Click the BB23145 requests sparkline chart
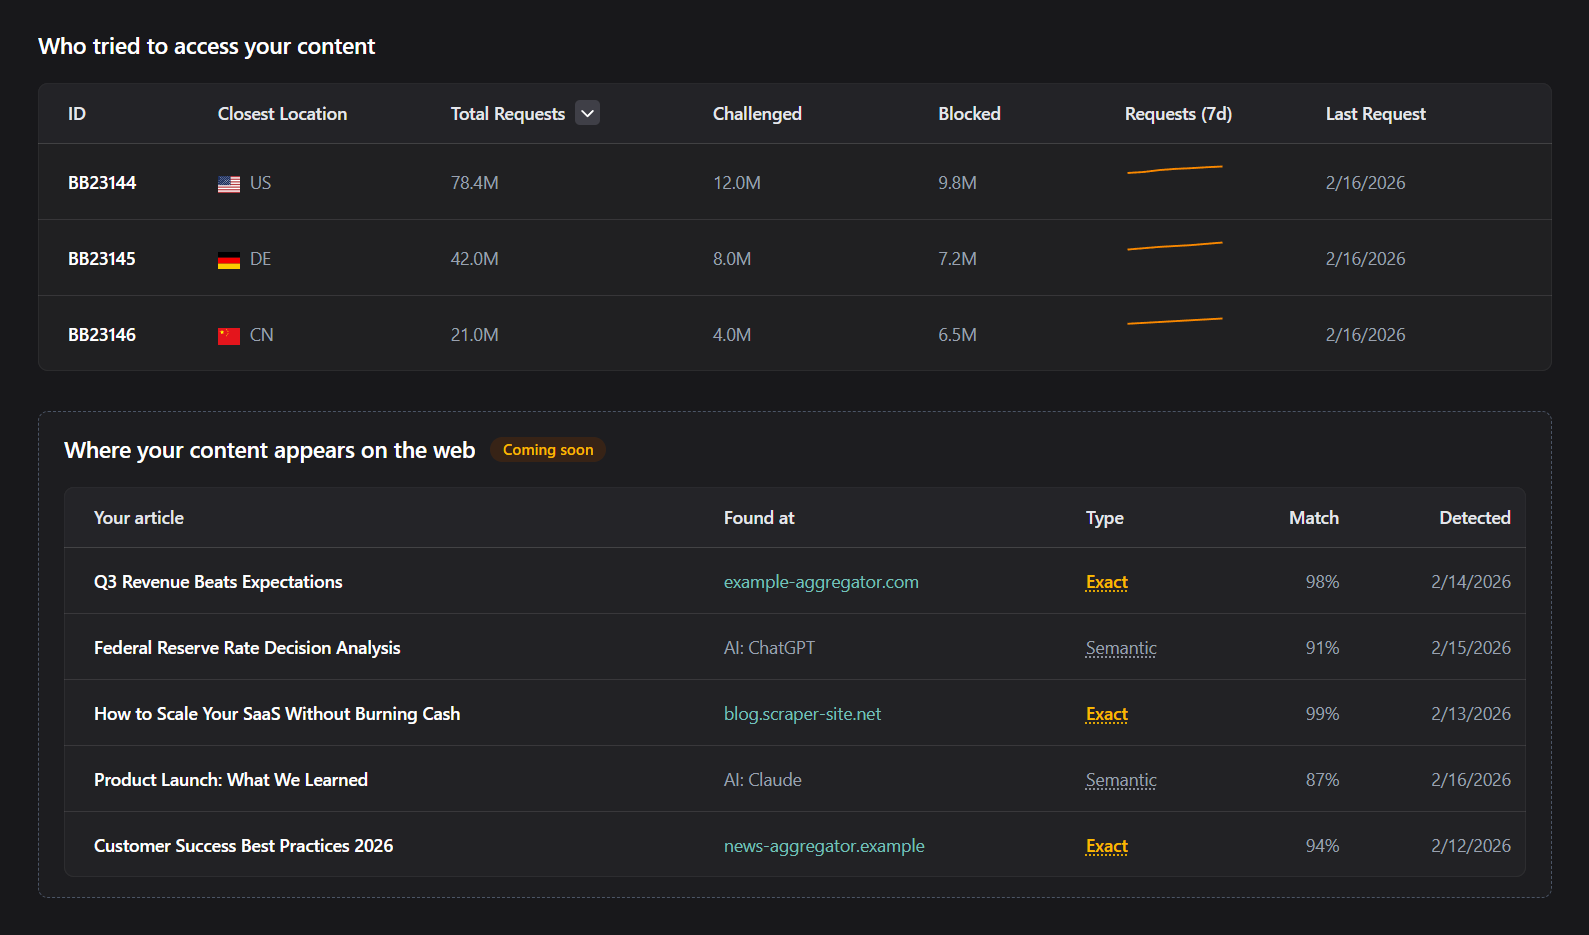This screenshot has height=935, width=1589. tap(1174, 246)
